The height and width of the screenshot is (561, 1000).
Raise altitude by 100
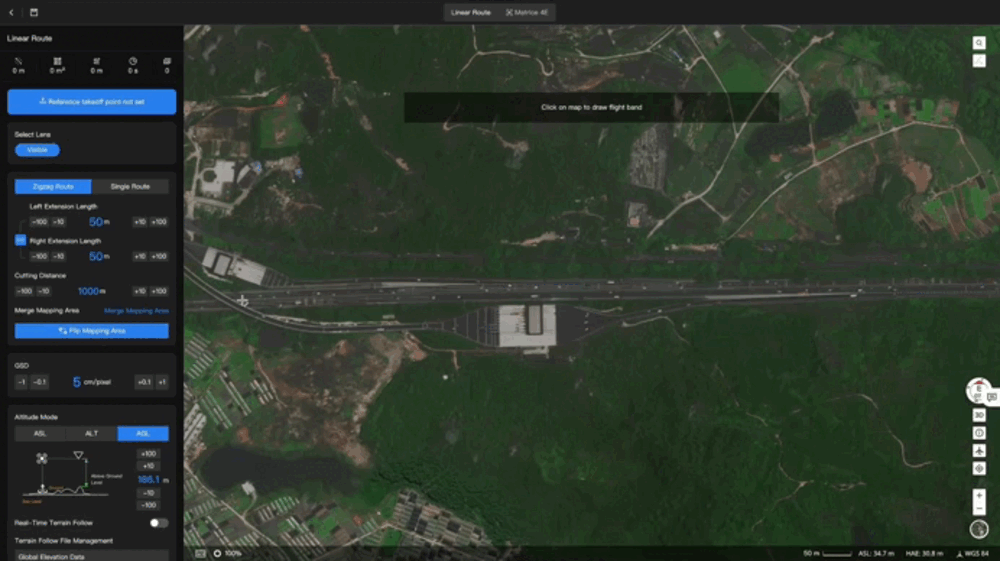pos(149,454)
